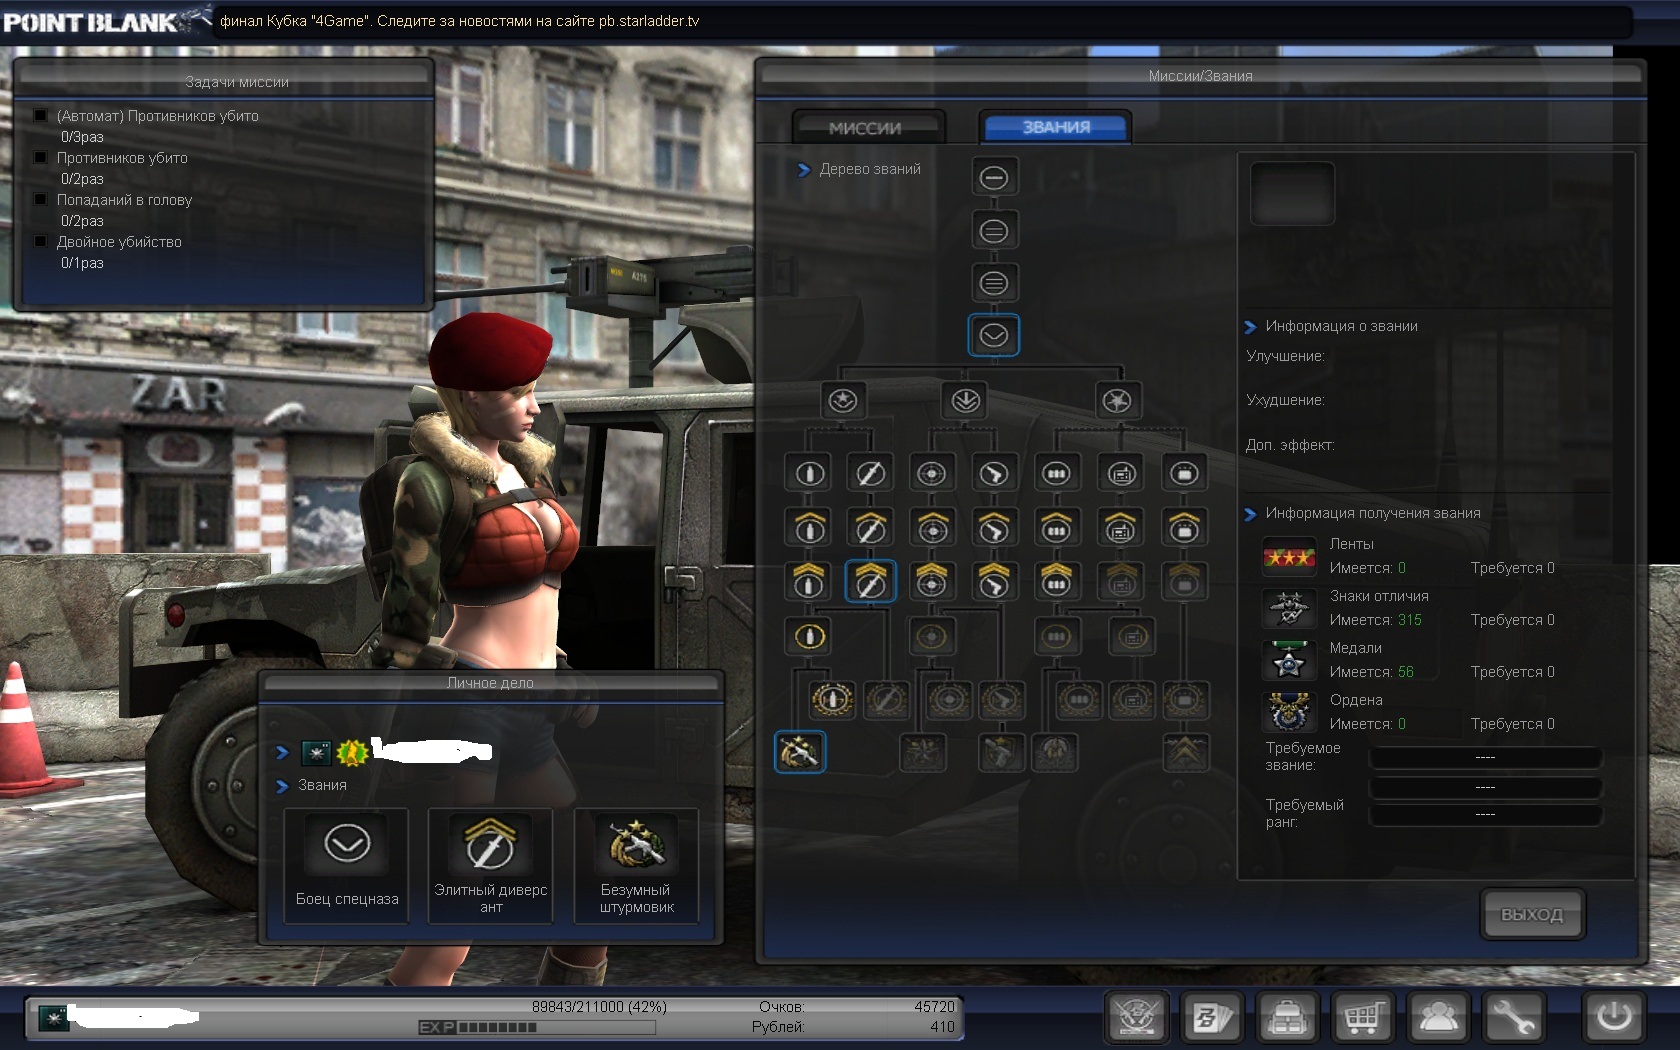
Task: Click the experience value 89843/211000 (42%)
Action: tap(599, 1007)
